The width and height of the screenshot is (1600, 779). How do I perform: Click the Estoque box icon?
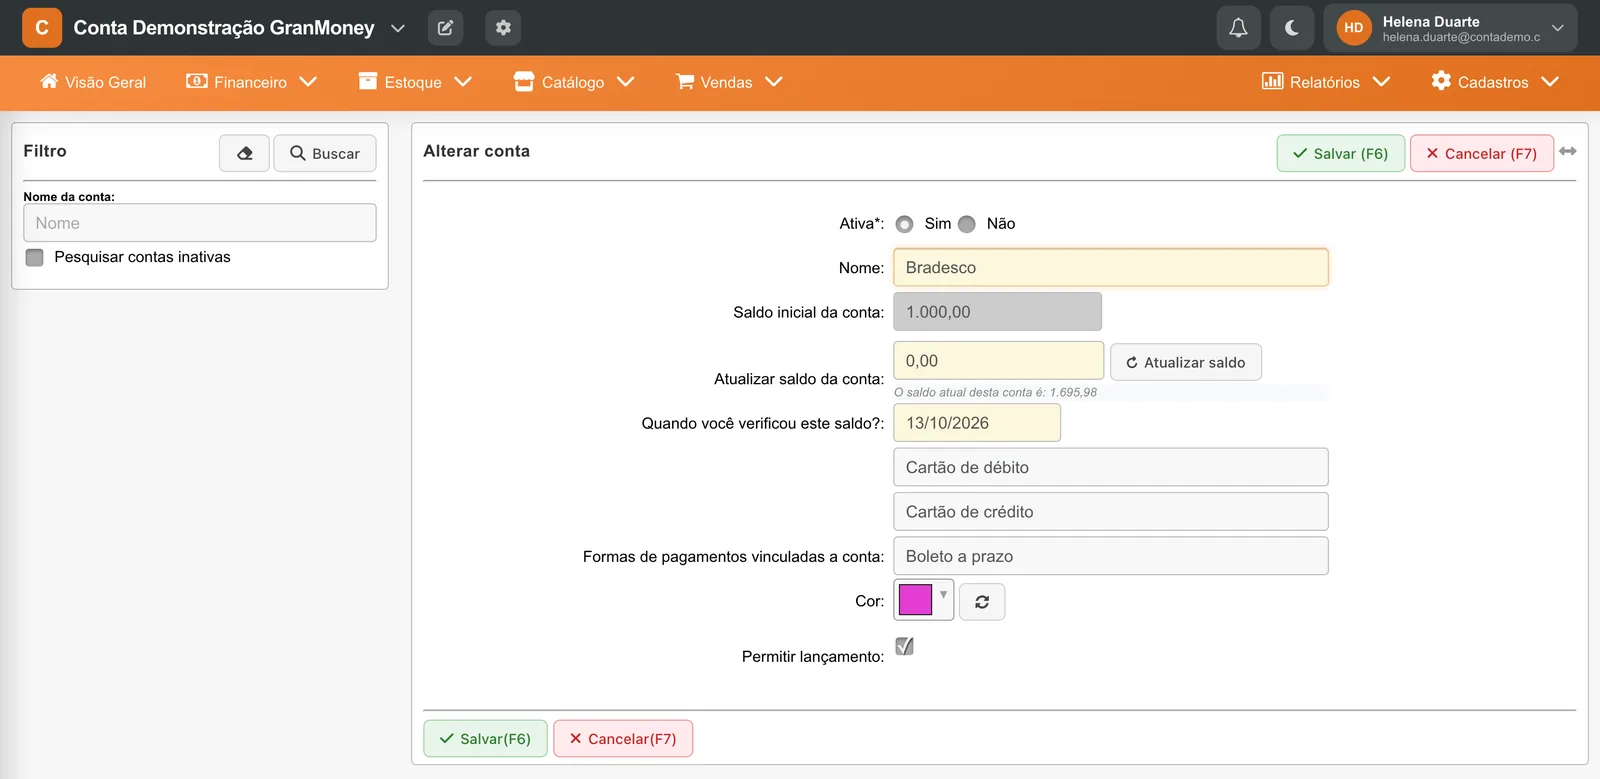click(368, 81)
